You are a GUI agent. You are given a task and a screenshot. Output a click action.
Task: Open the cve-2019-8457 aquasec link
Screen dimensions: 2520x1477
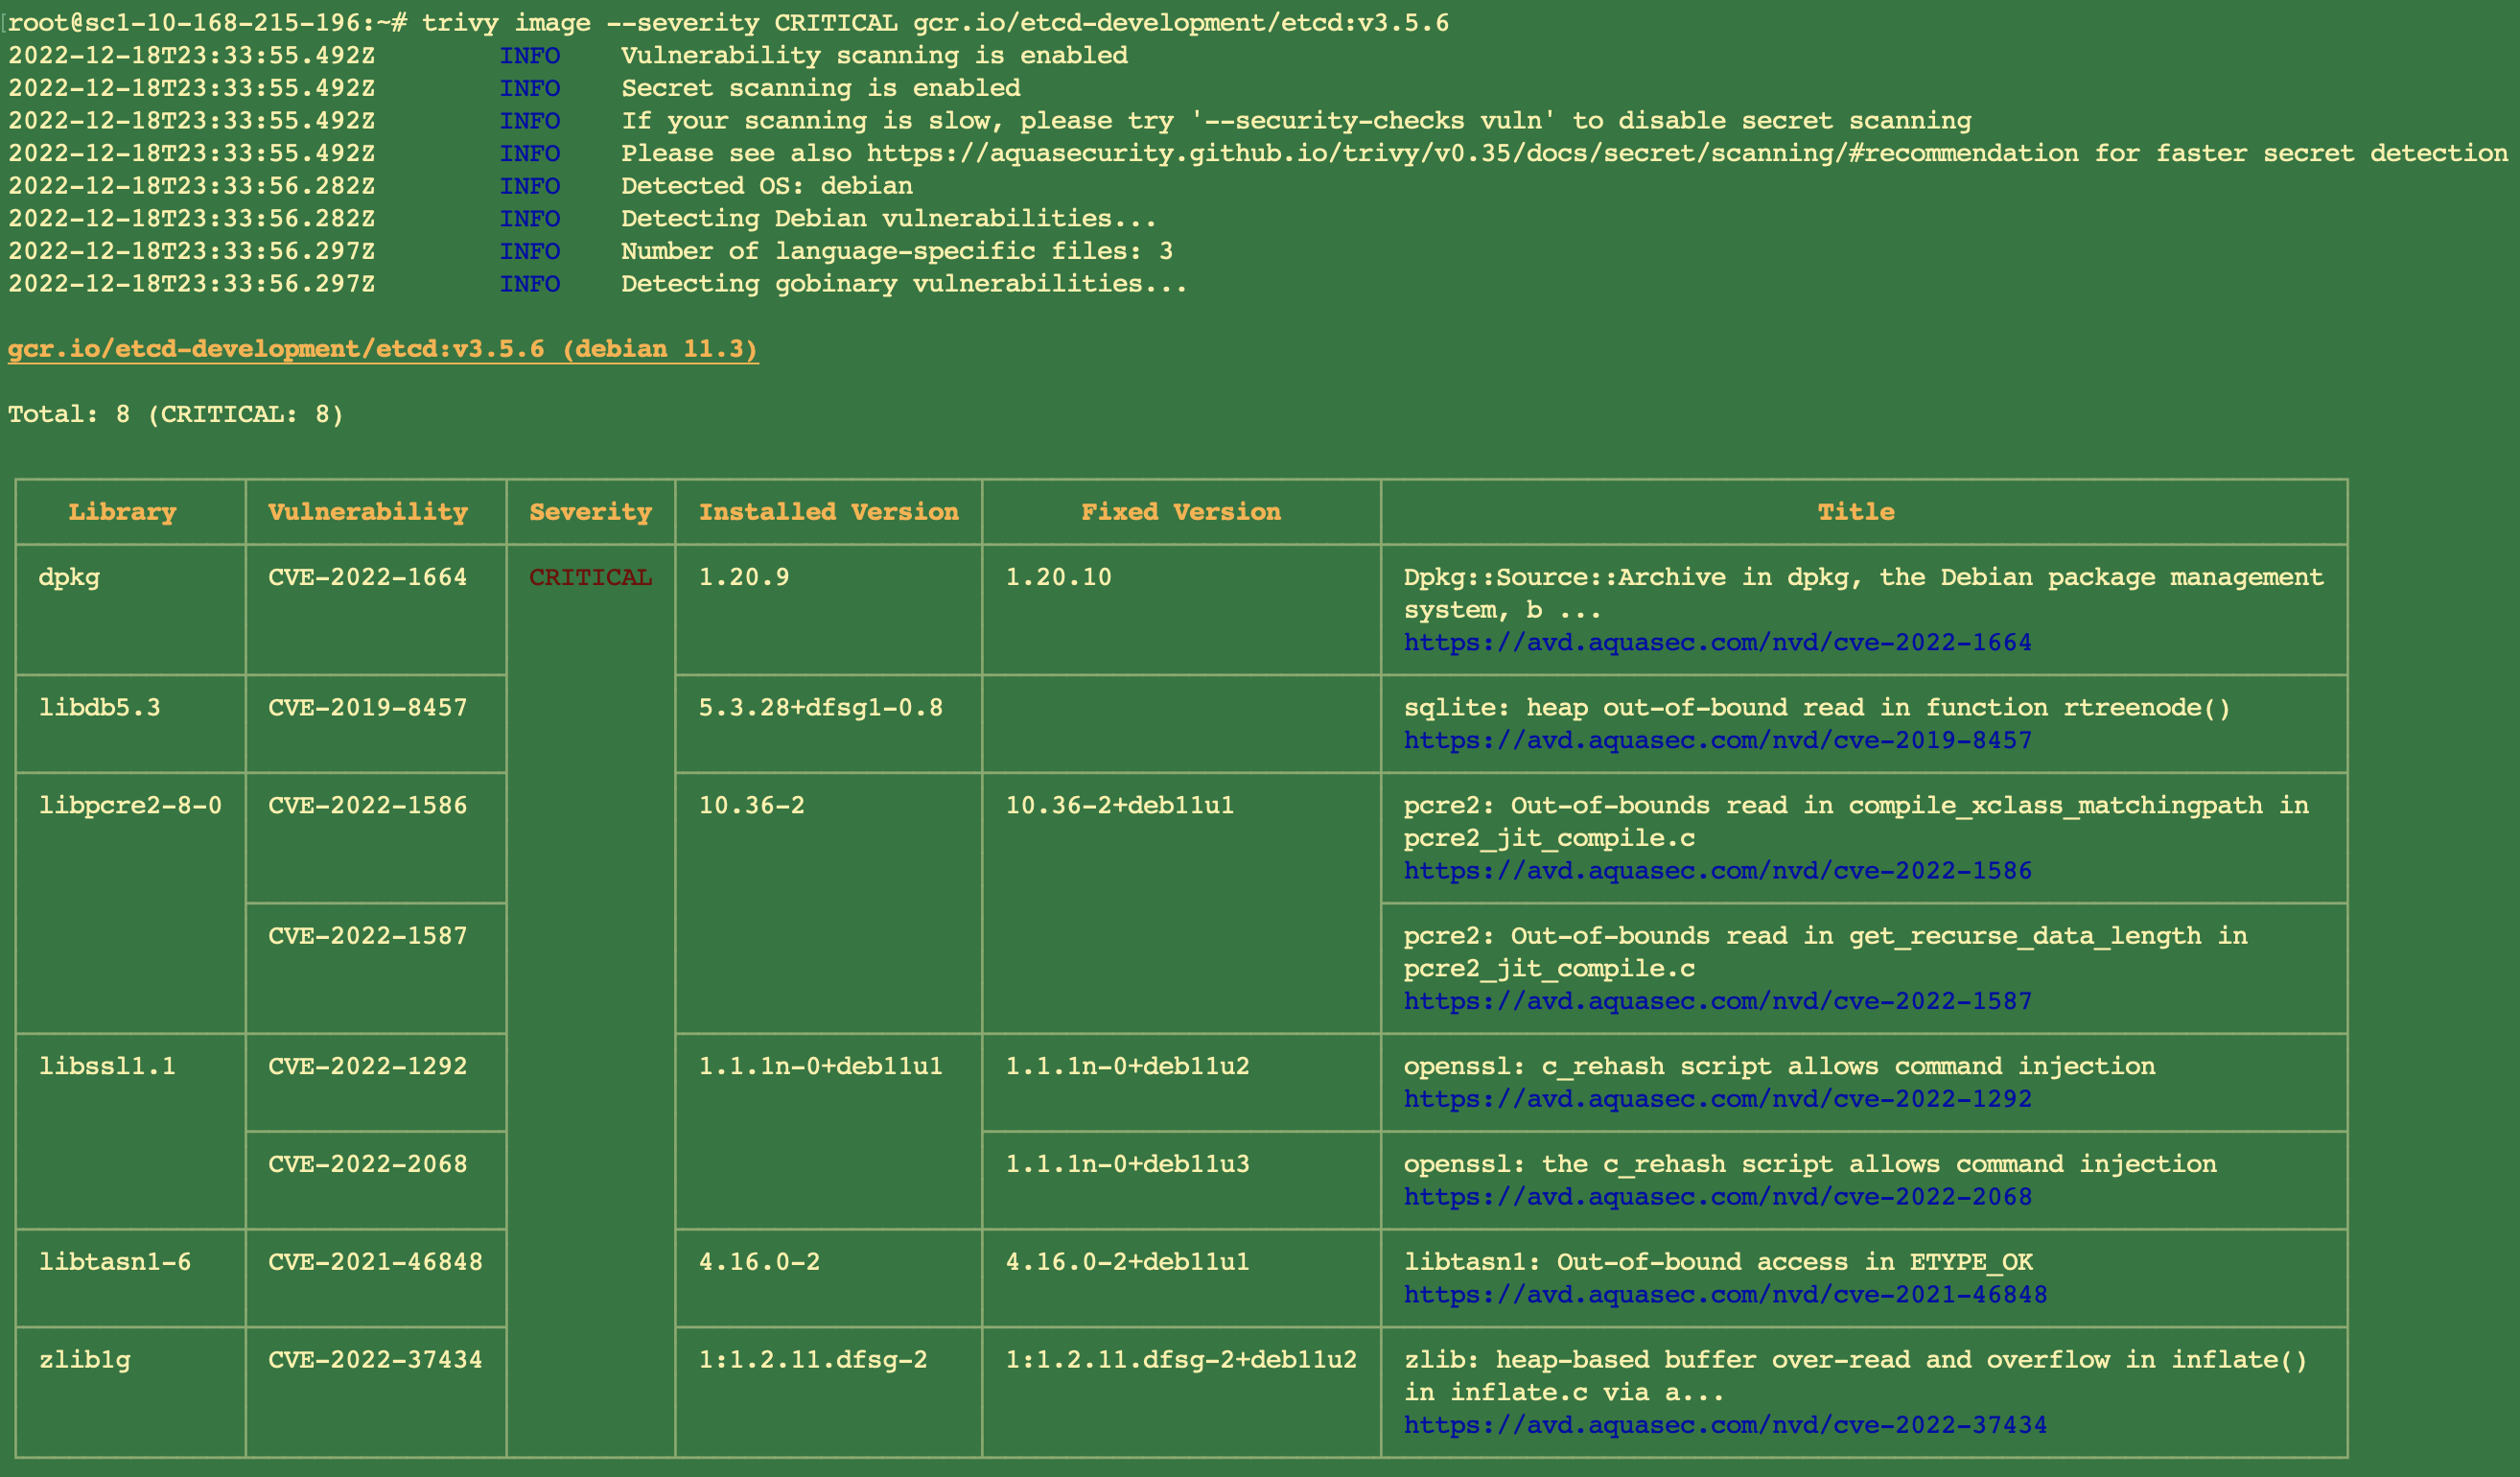pyautogui.click(x=1717, y=740)
